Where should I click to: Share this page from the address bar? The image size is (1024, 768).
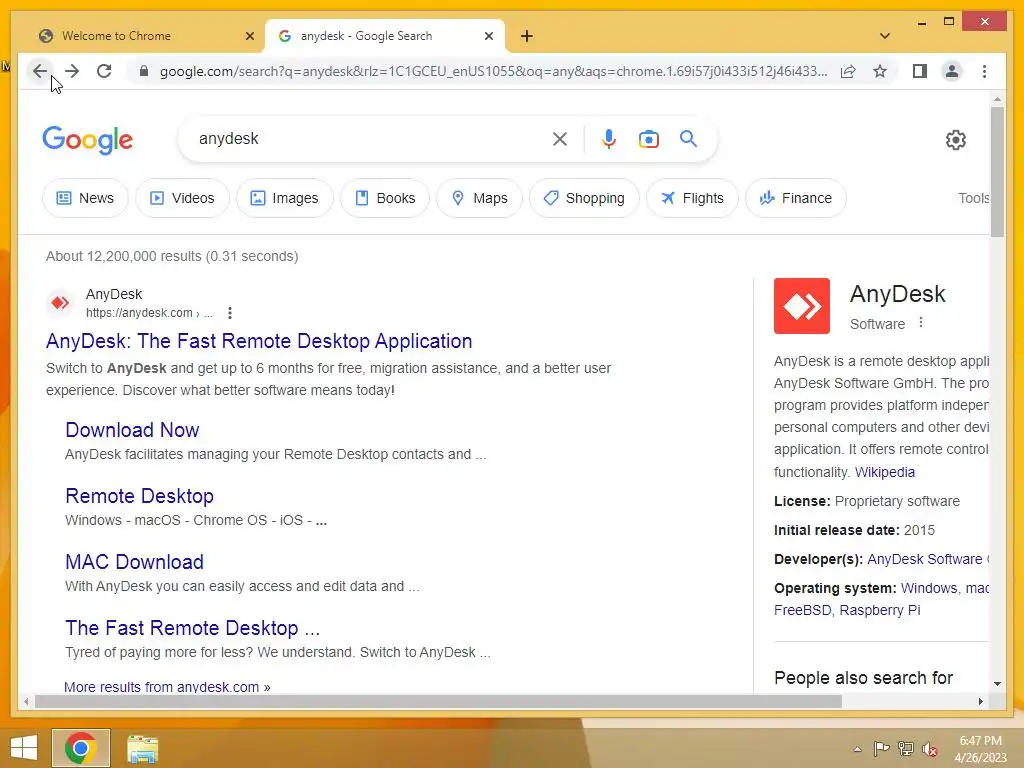click(x=848, y=71)
